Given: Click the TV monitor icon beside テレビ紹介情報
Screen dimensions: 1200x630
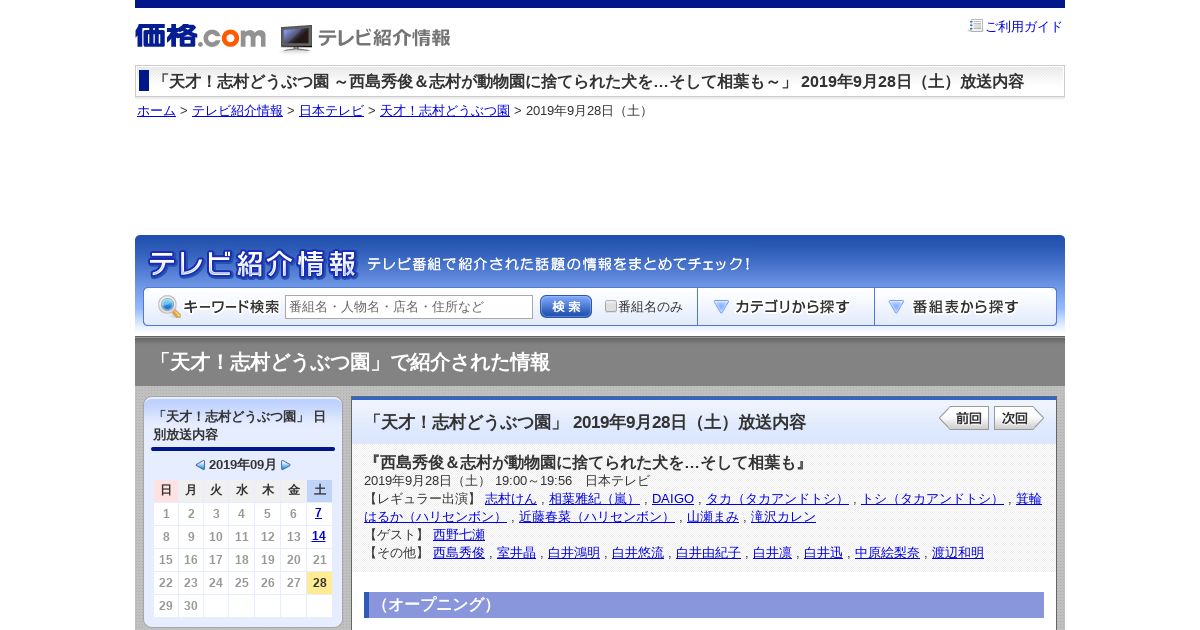Looking at the screenshot, I should pyautogui.click(x=296, y=38).
